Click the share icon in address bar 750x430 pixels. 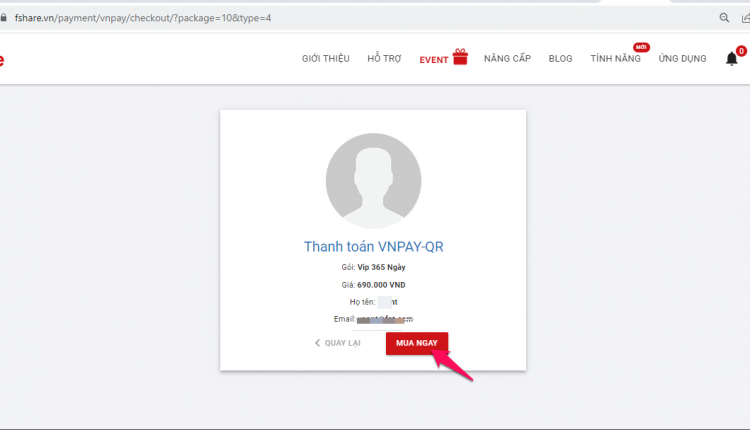coord(746,18)
